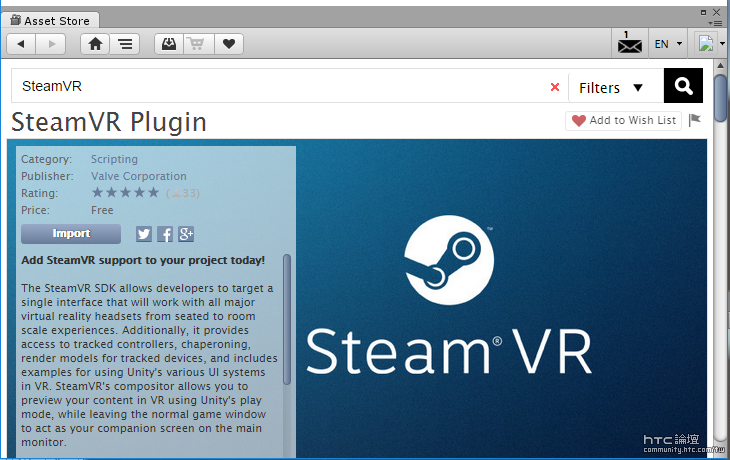This screenshot has height=460, width=730.
Task: Flag this asset with the report icon
Action: click(x=695, y=120)
